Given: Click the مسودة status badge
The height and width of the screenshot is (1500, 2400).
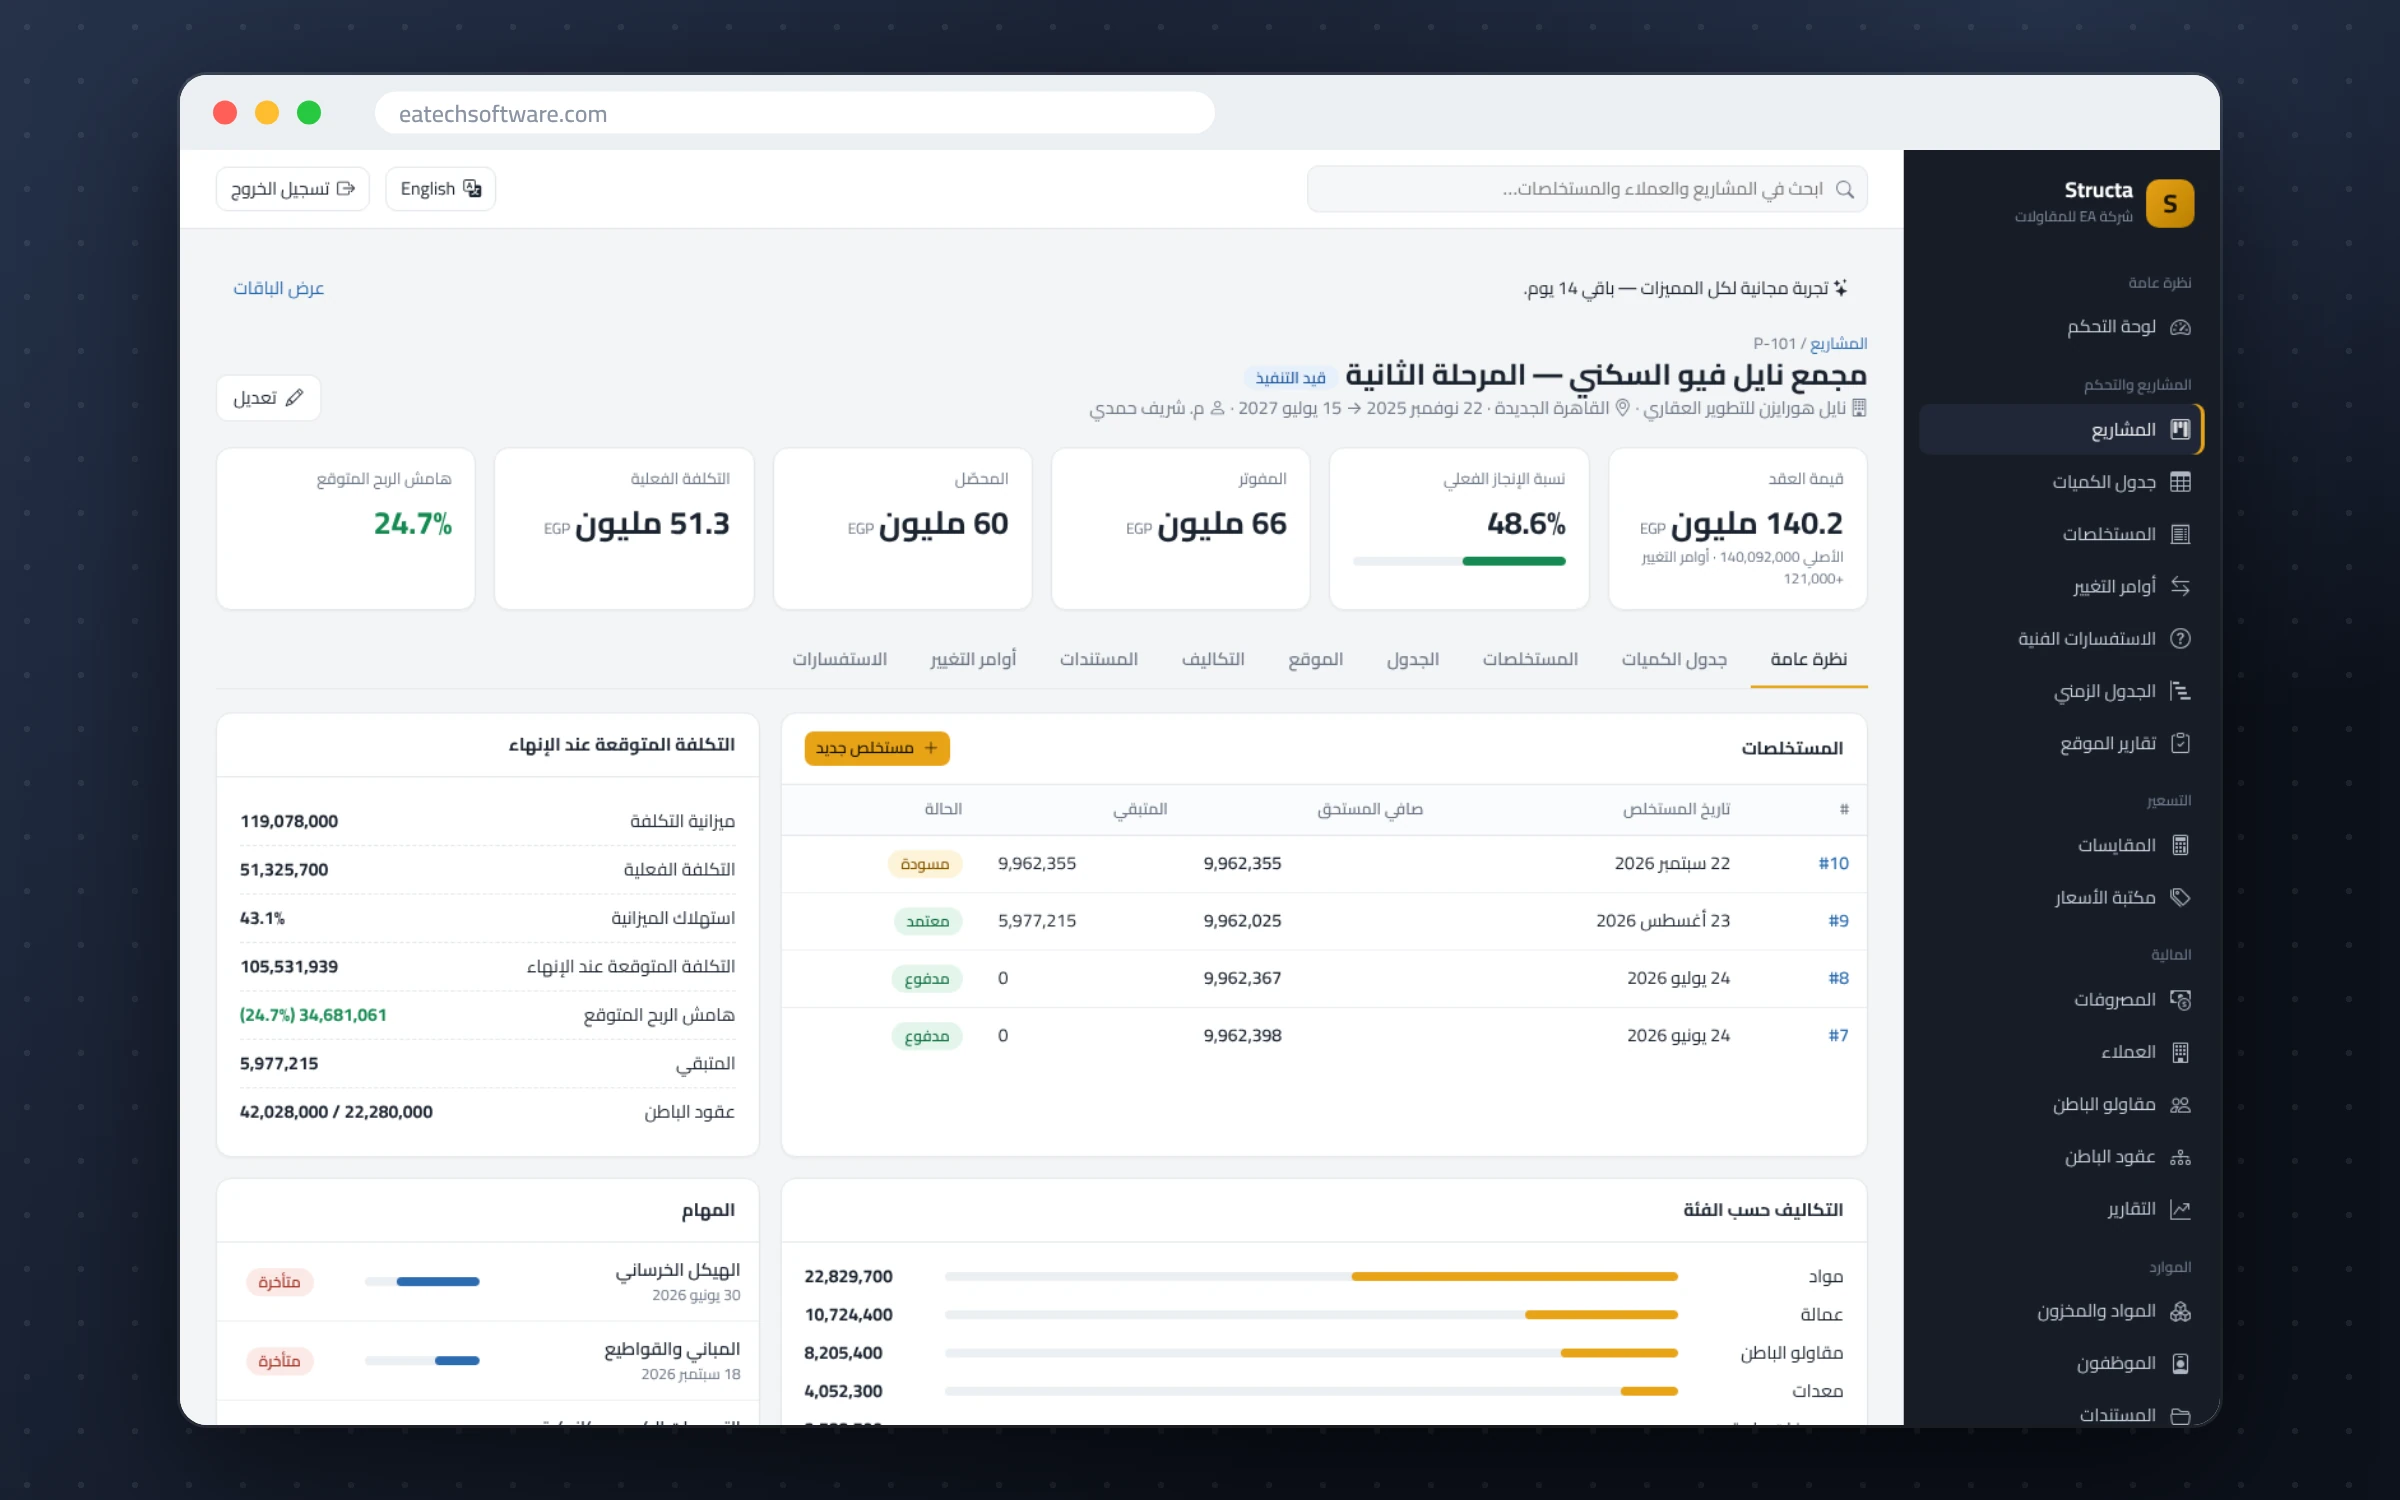Looking at the screenshot, I should [x=925, y=864].
